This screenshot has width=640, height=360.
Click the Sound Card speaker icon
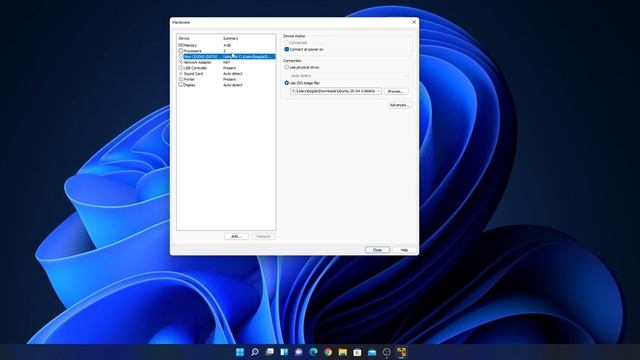[x=180, y=74]
